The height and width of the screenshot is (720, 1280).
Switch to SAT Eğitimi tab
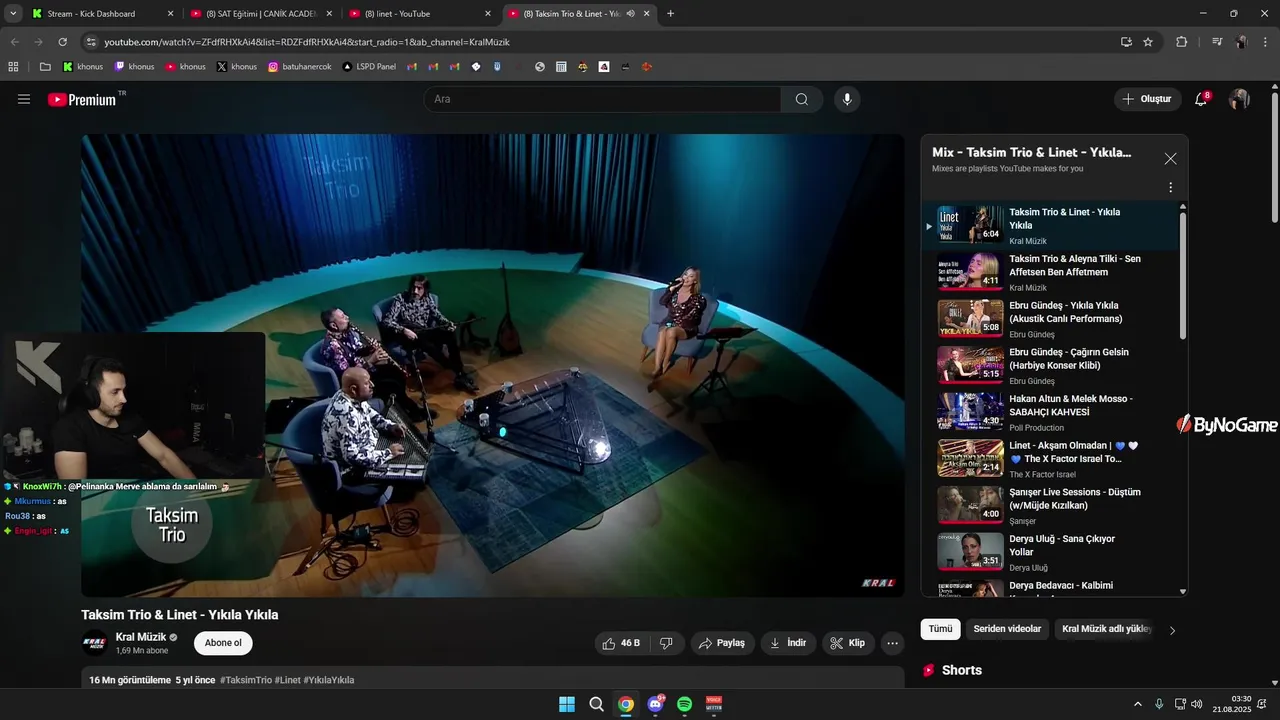coord(260,14)
